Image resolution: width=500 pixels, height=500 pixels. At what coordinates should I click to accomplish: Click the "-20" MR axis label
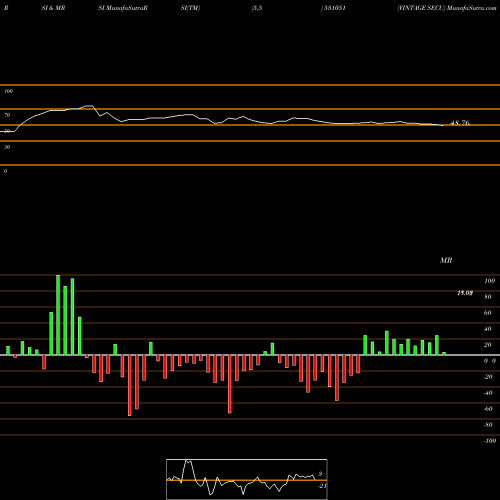pos(488,377)
